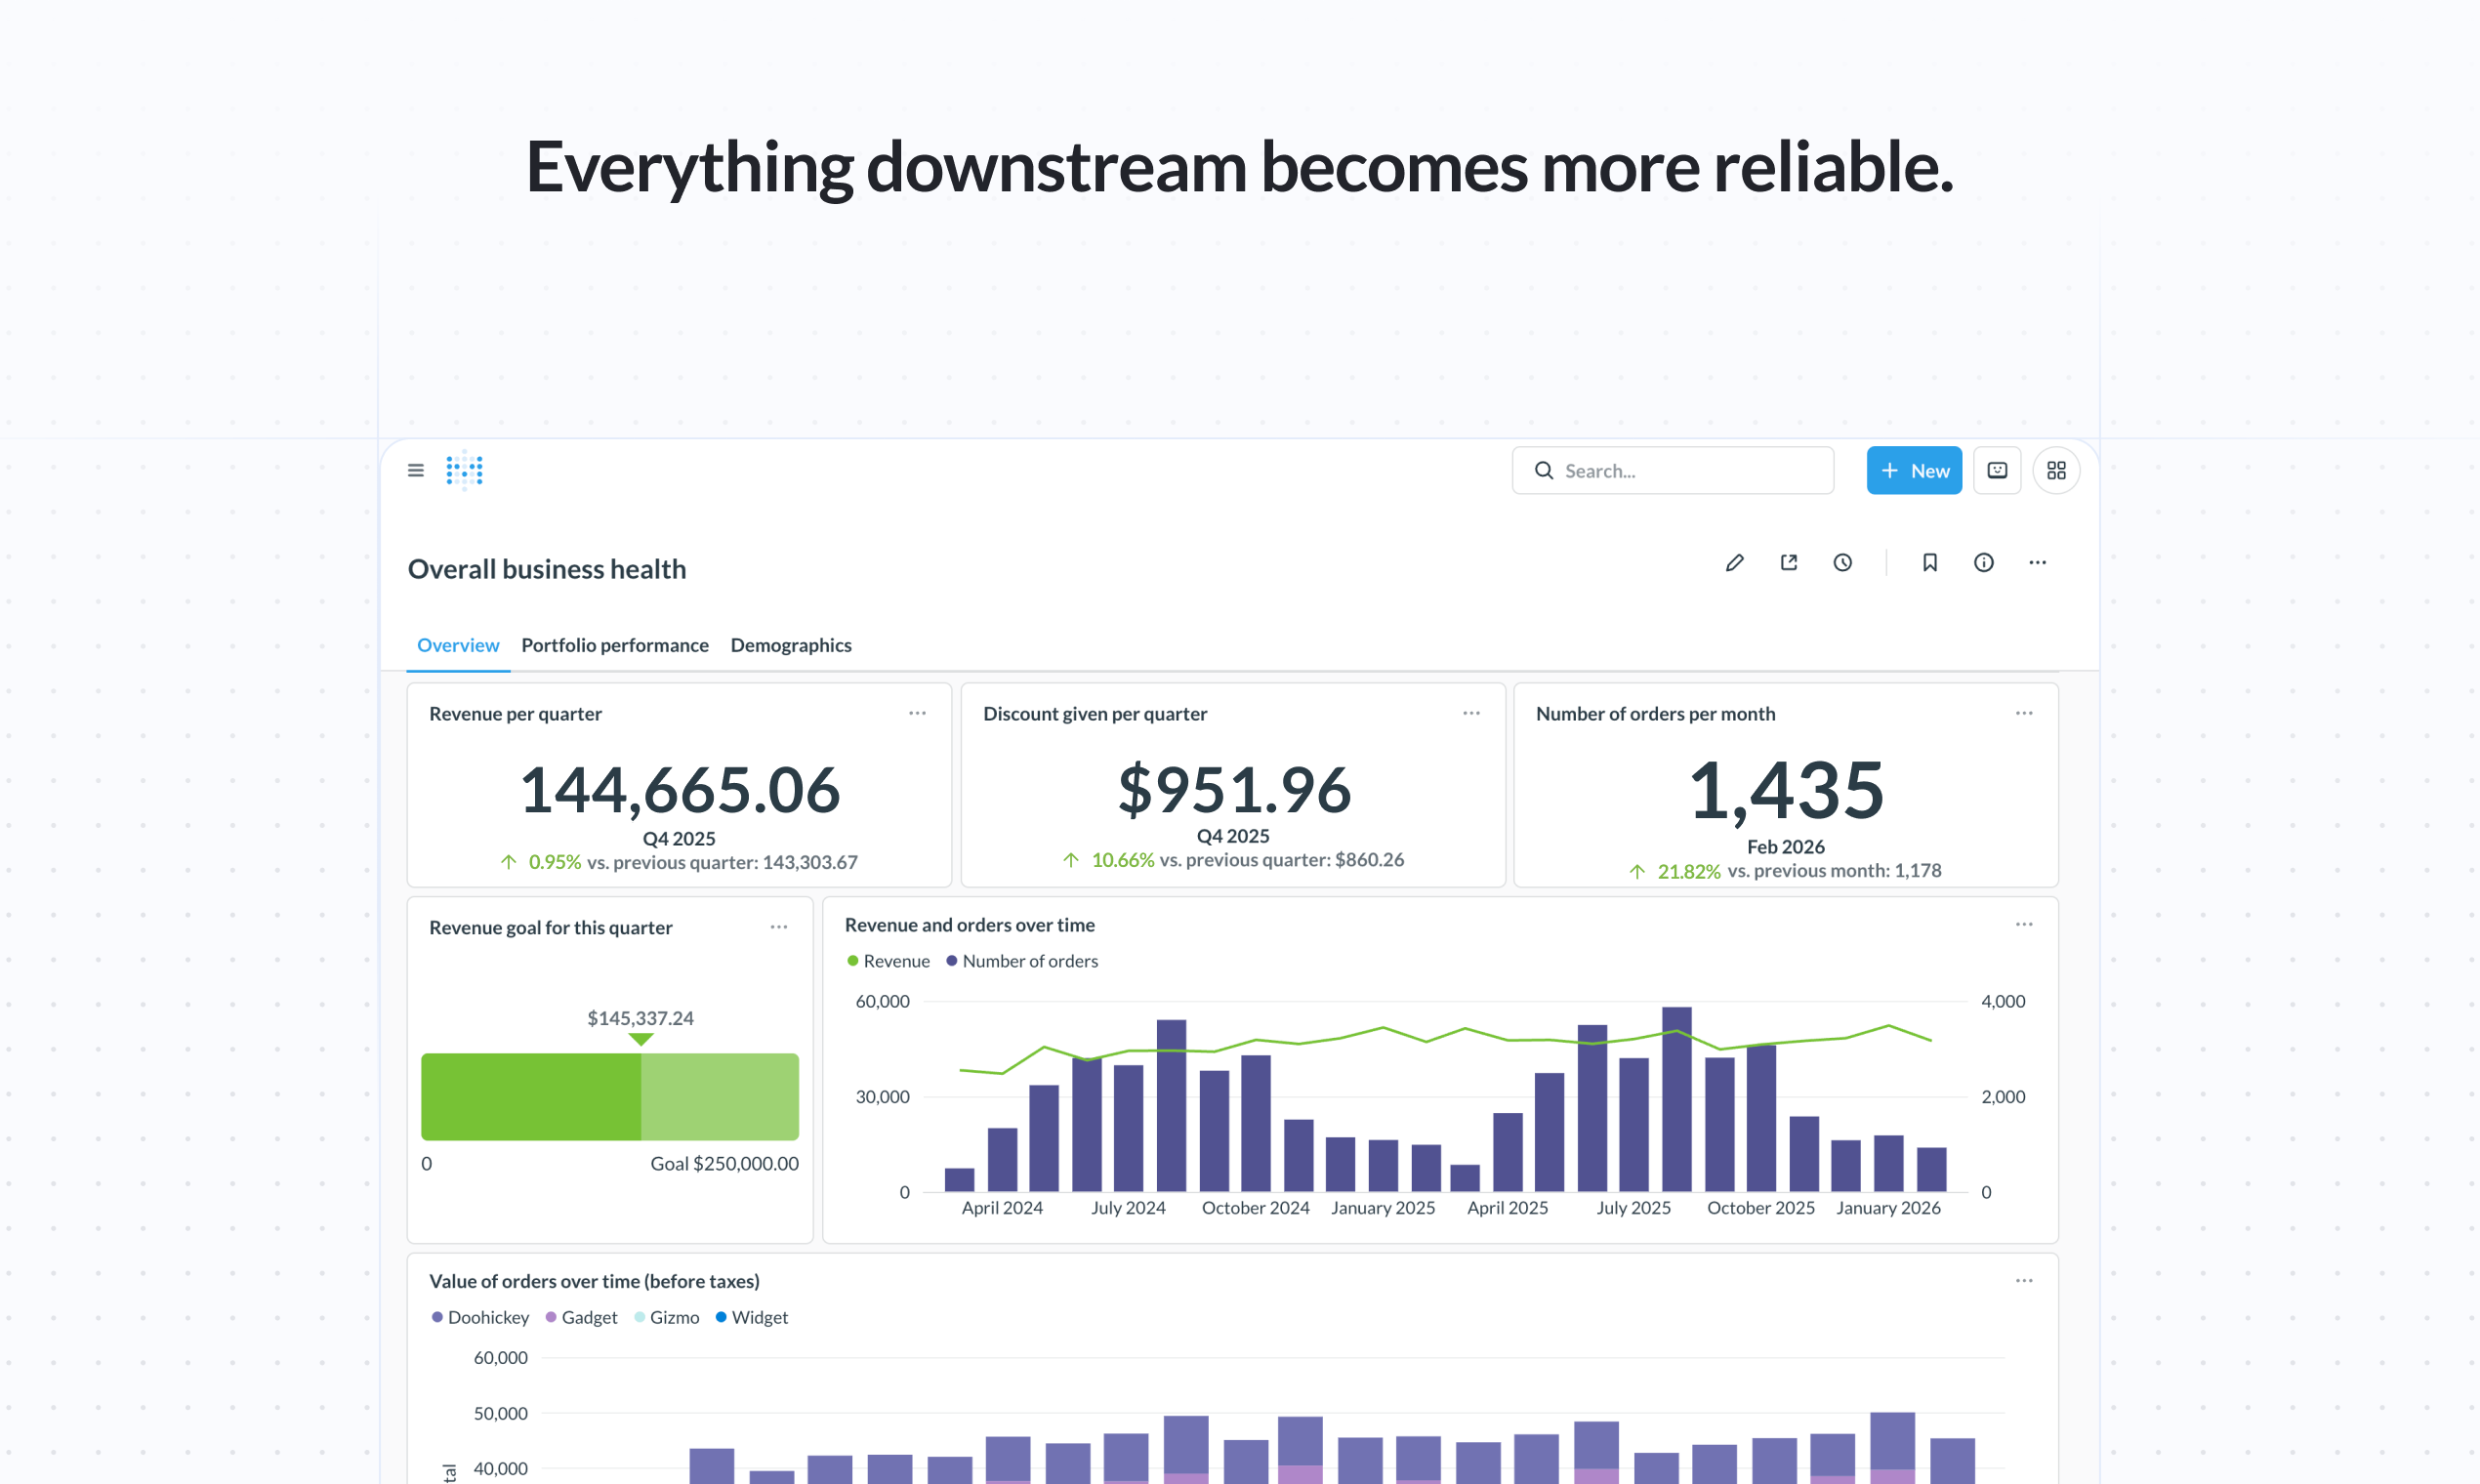Image resolution: width=2480 pixels, height=1484 pixels.
Task: Show dashboard info via the info icon
Action: tap(1984, 562)
